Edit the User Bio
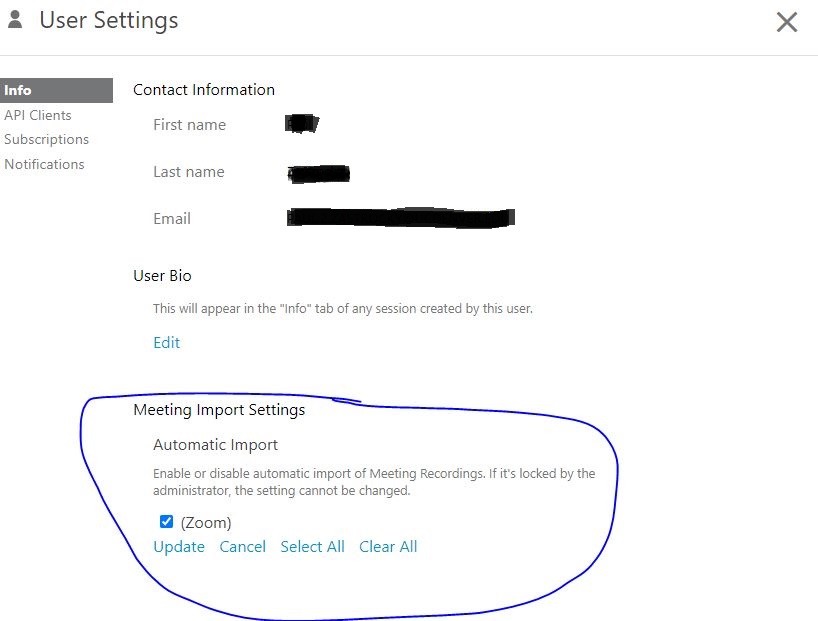 [166, 342]
